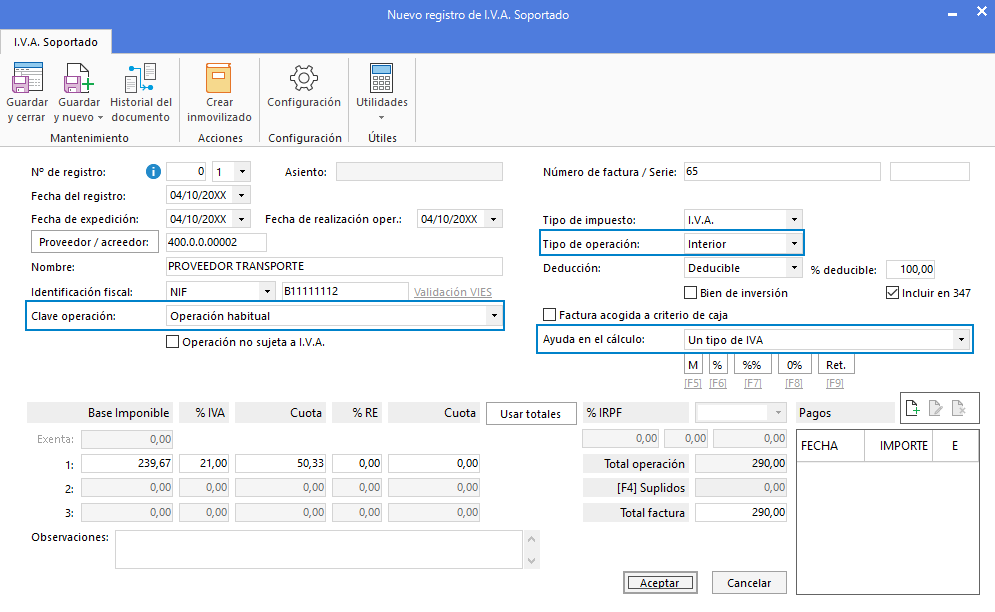Expand Identificación fiscal NIF dropdown
Screen dimensions: 995x612
(x=267, y=291)
